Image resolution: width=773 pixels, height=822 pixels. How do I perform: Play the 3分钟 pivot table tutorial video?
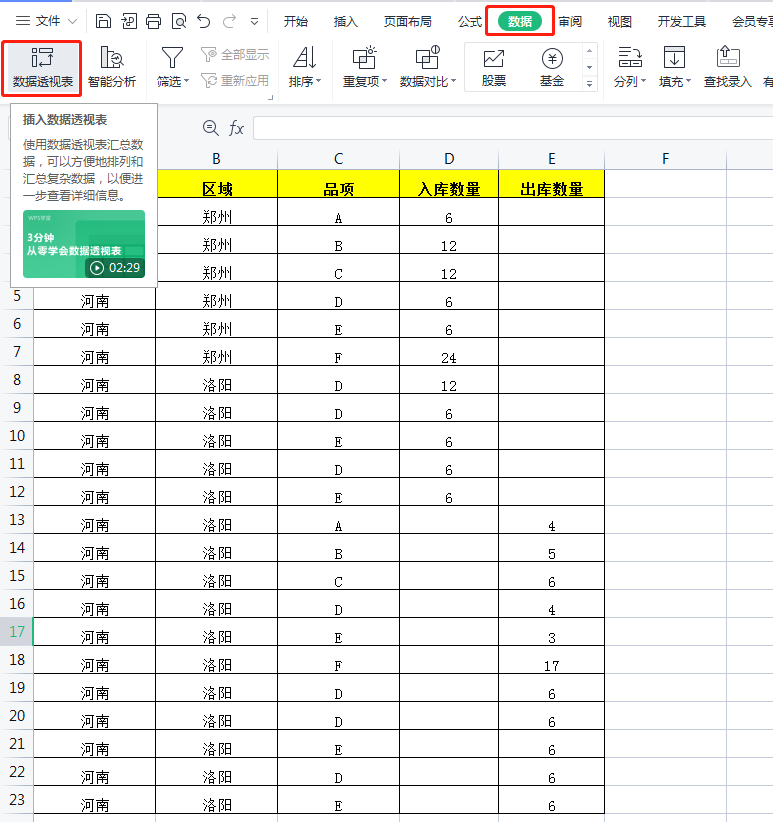[x=84, y=244]
